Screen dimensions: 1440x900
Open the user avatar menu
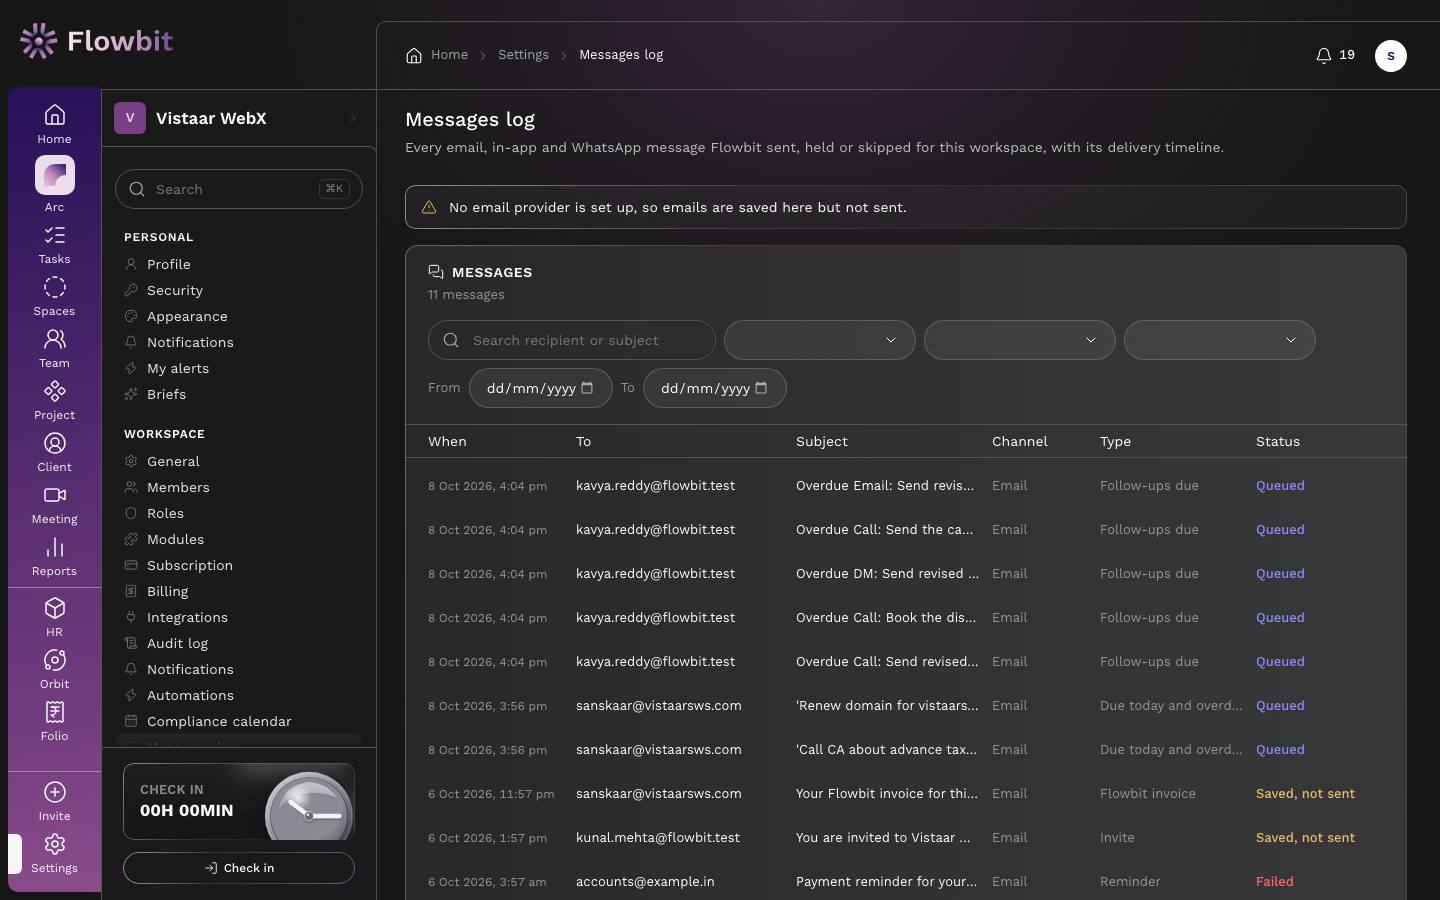pos(1391,56)
